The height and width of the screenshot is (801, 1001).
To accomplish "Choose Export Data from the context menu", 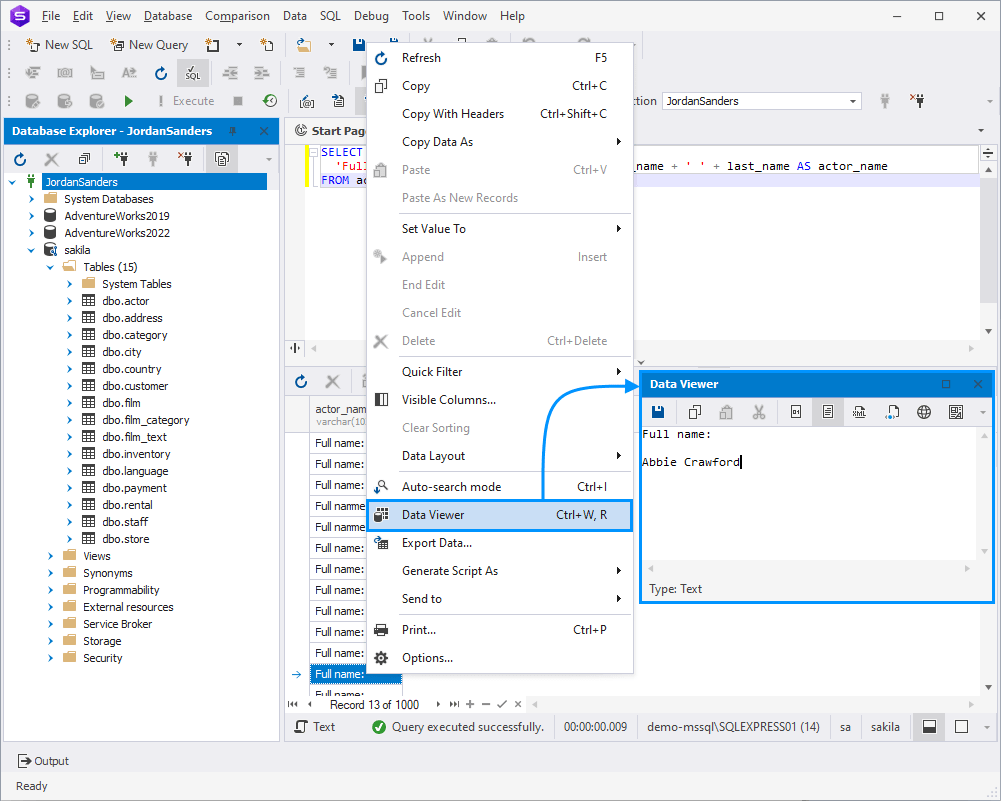I will pos(438,543).
